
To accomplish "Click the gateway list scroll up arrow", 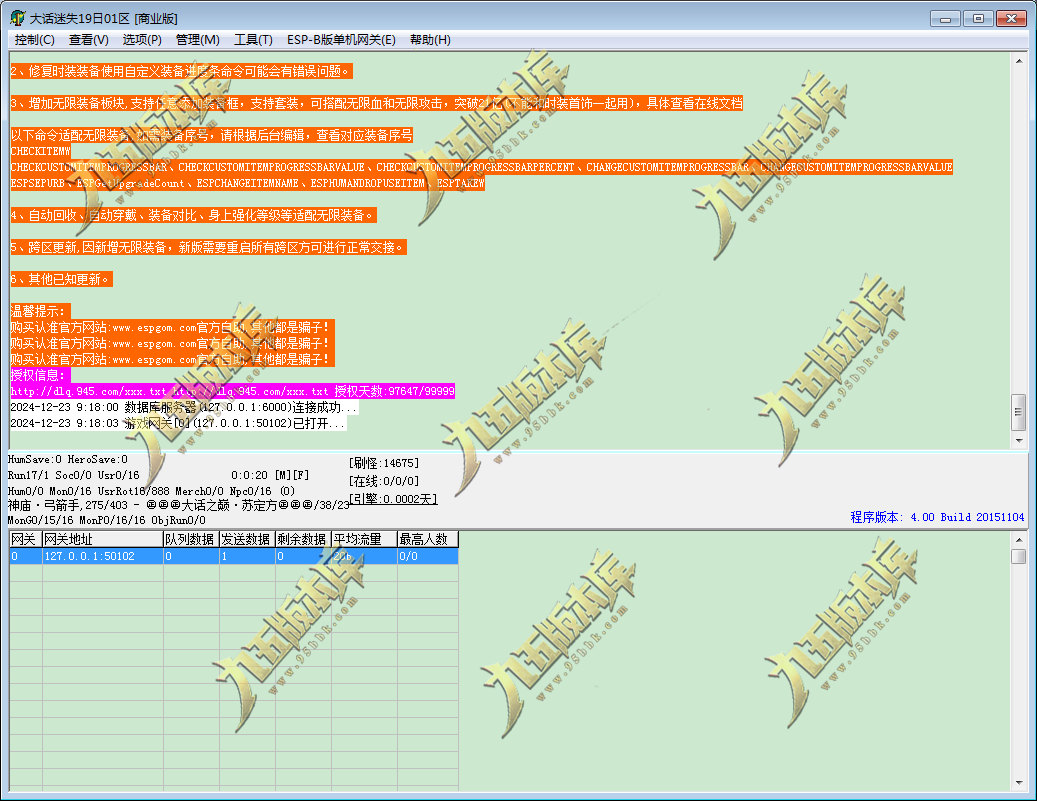I will 1019,540.
